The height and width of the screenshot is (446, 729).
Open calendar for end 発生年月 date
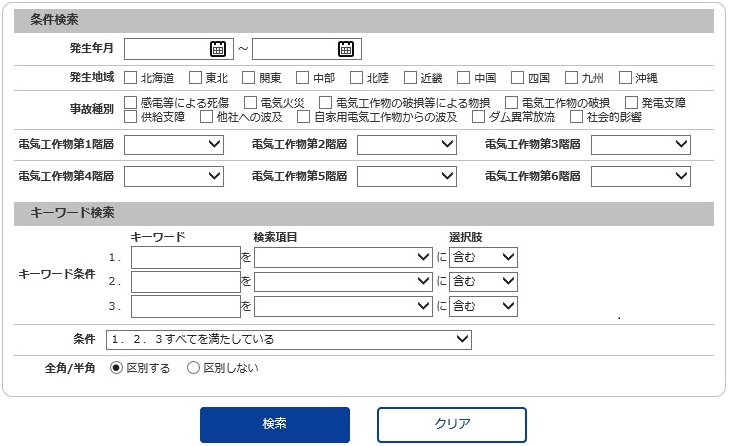(345, 49)
